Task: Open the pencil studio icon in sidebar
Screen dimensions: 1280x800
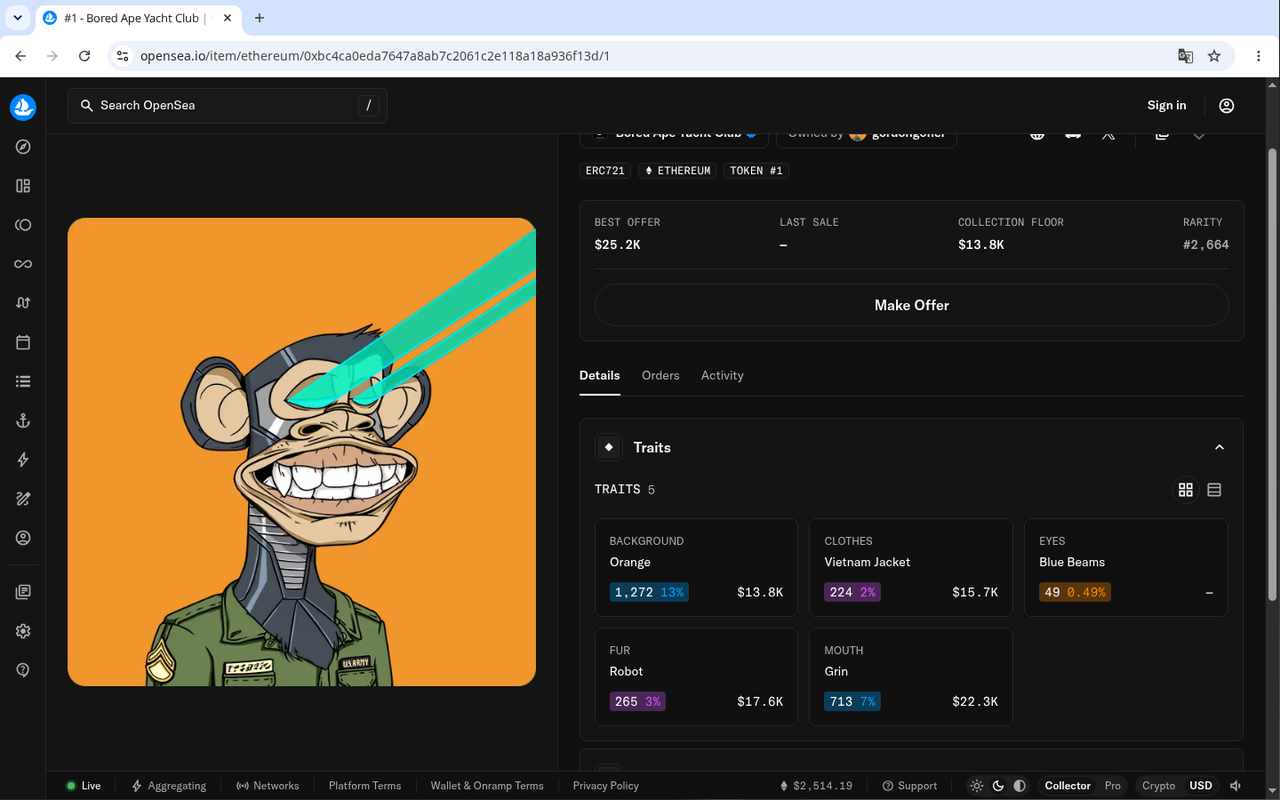Action: pos(23,499)
